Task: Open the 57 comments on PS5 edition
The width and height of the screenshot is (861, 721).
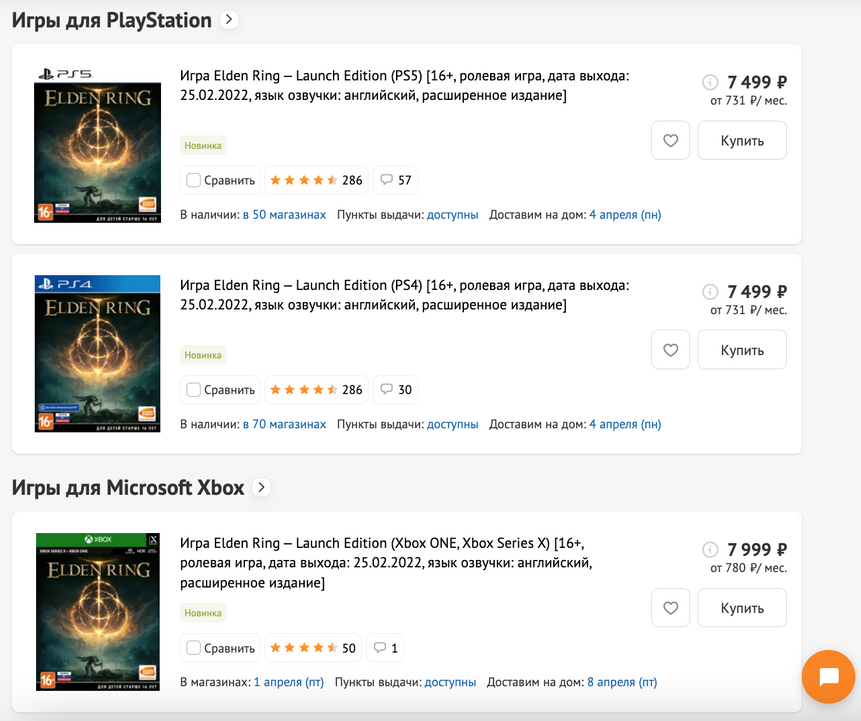Action: (396, 181)
